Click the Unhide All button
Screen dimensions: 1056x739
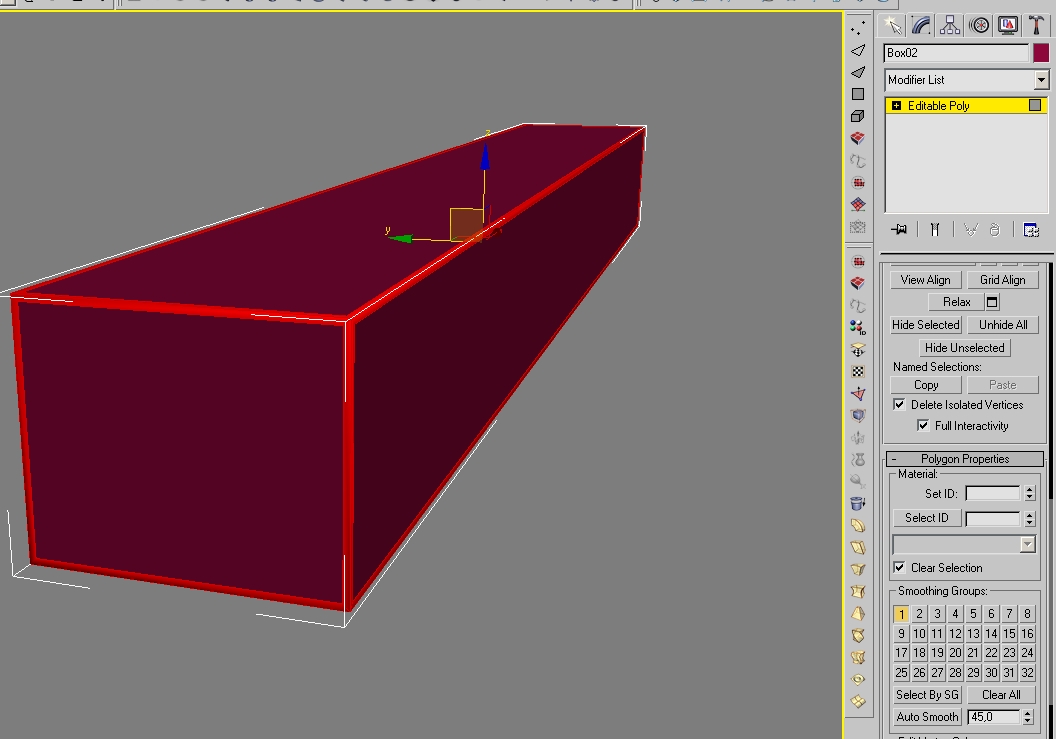1003,325
